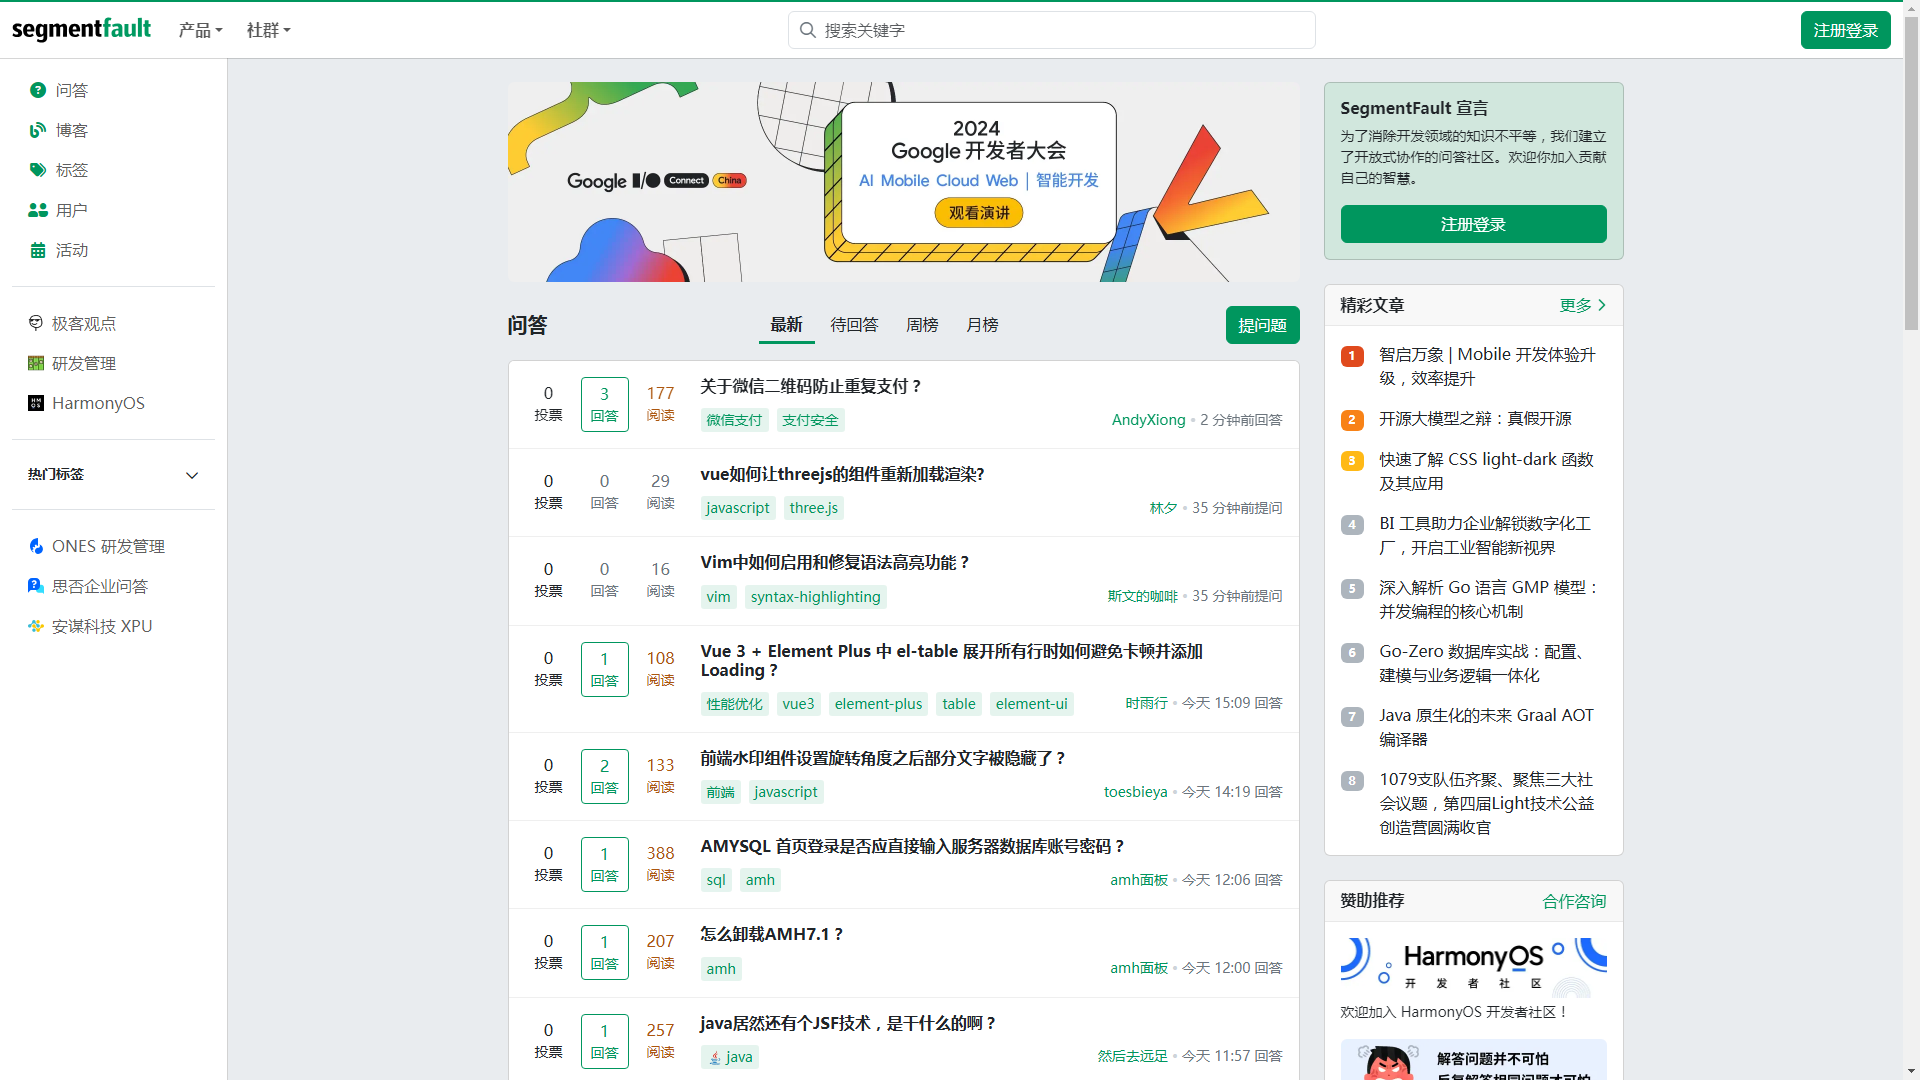1920x1080 pixels.
Task: Open 问答 via its question-mark icon
Action: tap(38, 90)
